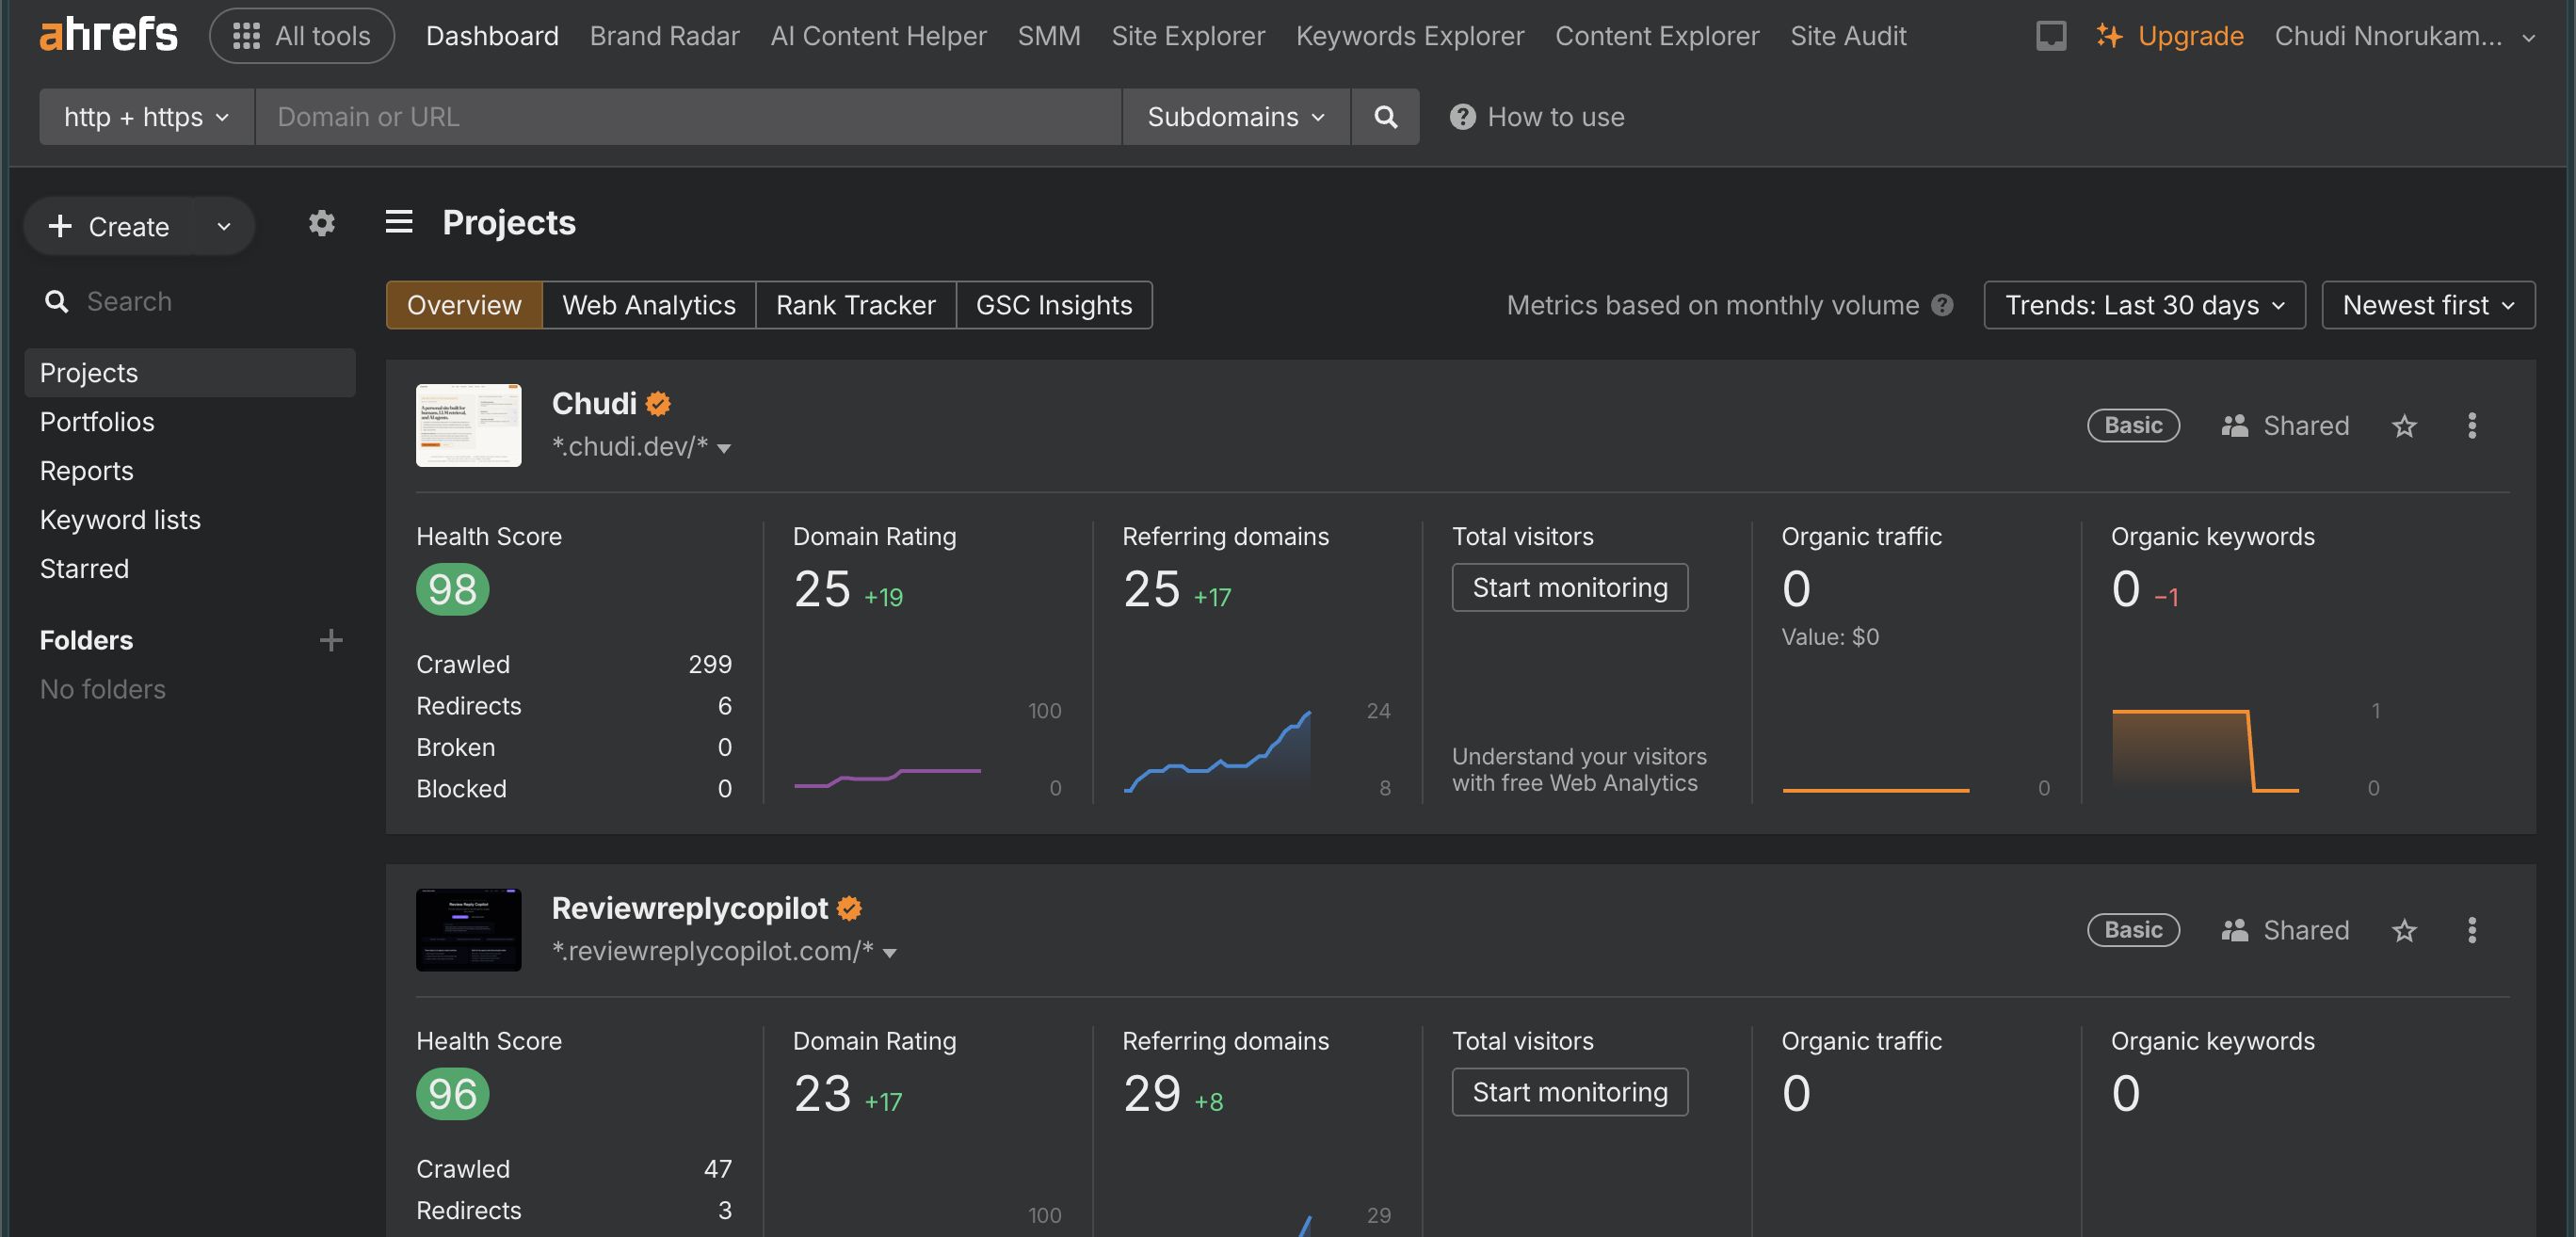This screenshot has width=2576, height=1237.
Task: Open Brand Radar from top navigation
Action: click(664, 36)
